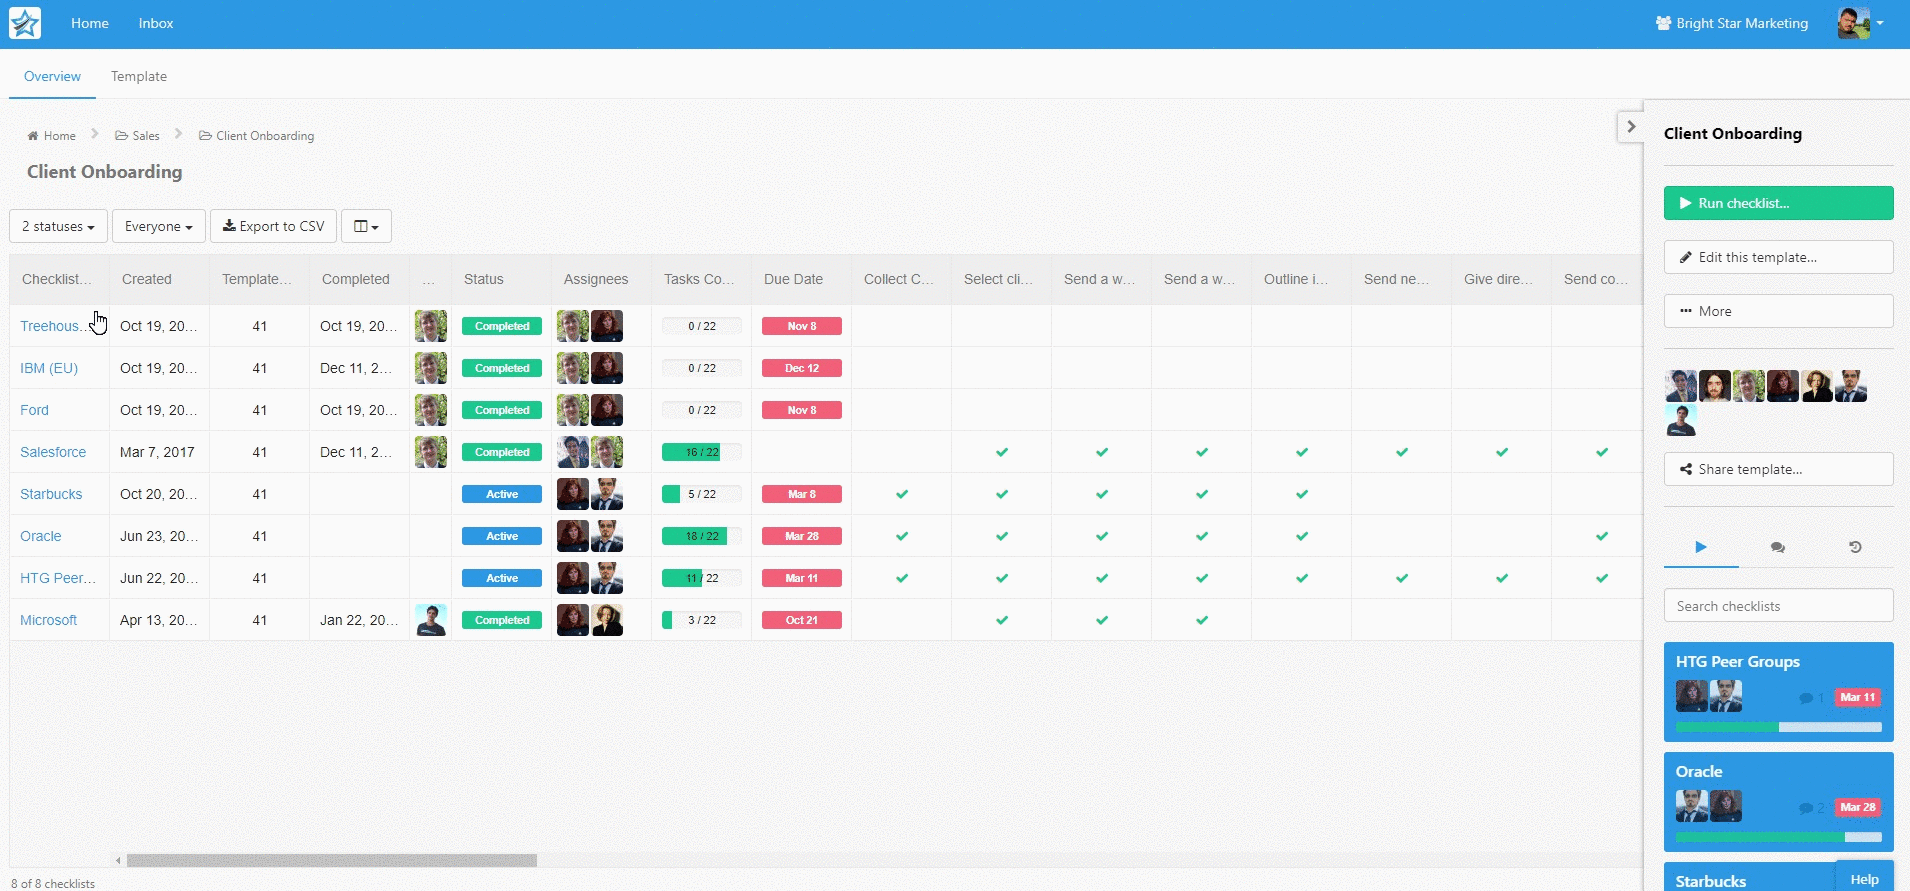Open Bright Star Marketing organization
1910x891 pixels.
1732,23
